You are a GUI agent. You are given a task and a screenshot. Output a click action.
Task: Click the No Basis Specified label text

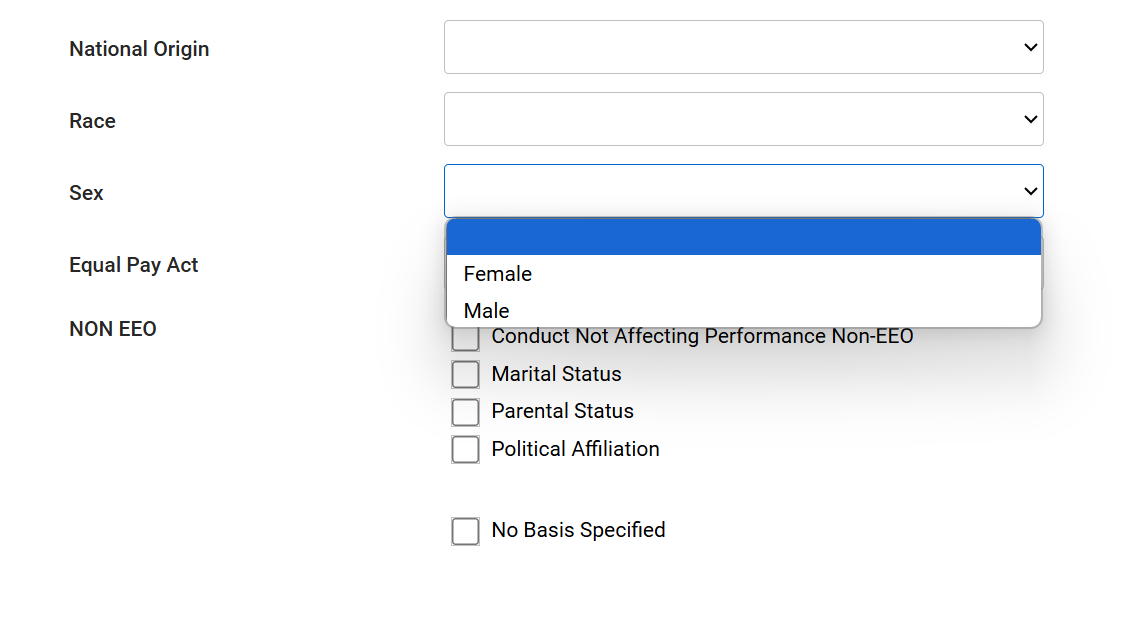pos(578,530)
